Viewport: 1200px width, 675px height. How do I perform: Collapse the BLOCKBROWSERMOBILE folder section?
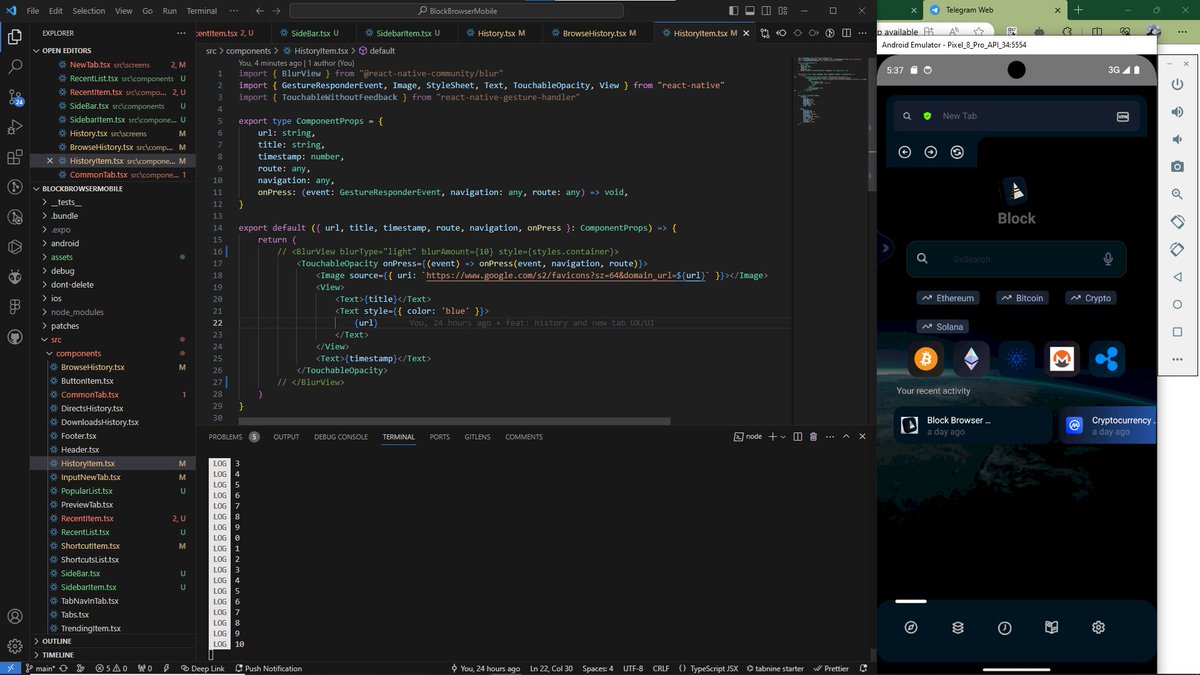114,188
